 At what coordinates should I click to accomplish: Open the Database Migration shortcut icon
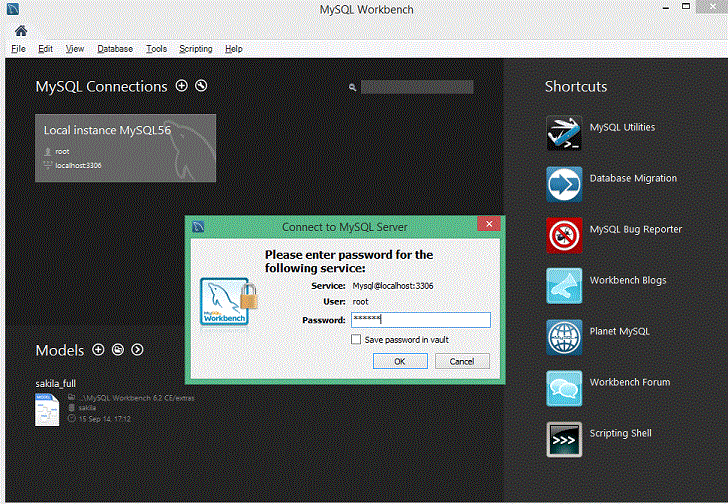click(x=564, y=184)
